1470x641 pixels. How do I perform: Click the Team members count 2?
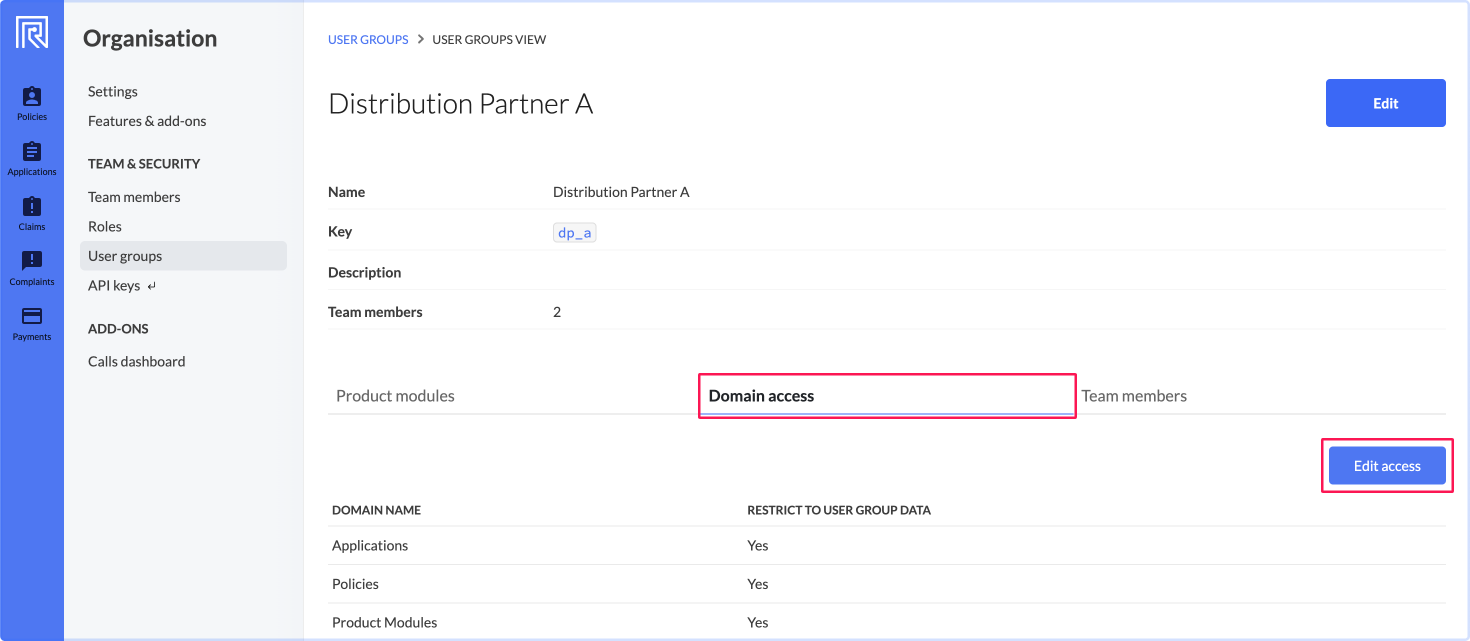557,312
